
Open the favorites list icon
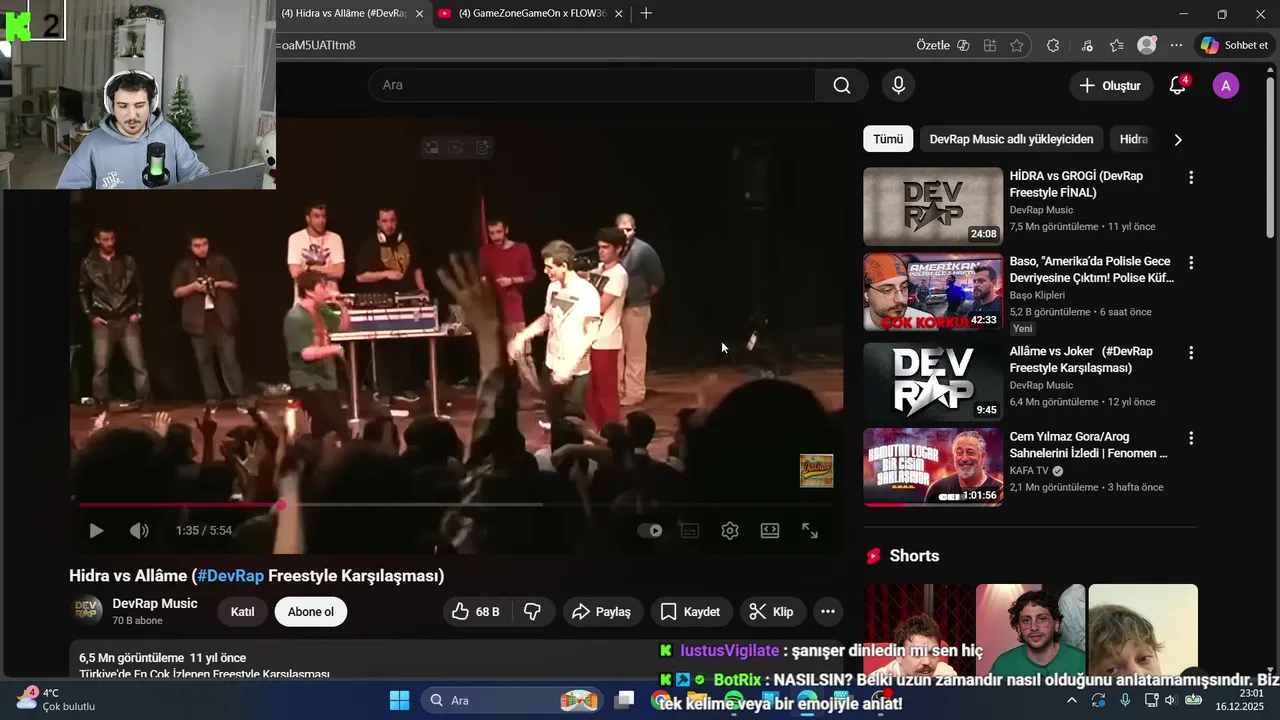(1117, 45)
